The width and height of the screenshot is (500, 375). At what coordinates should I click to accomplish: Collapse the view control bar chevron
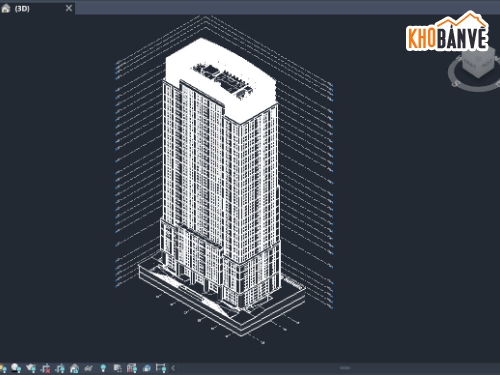173,368
